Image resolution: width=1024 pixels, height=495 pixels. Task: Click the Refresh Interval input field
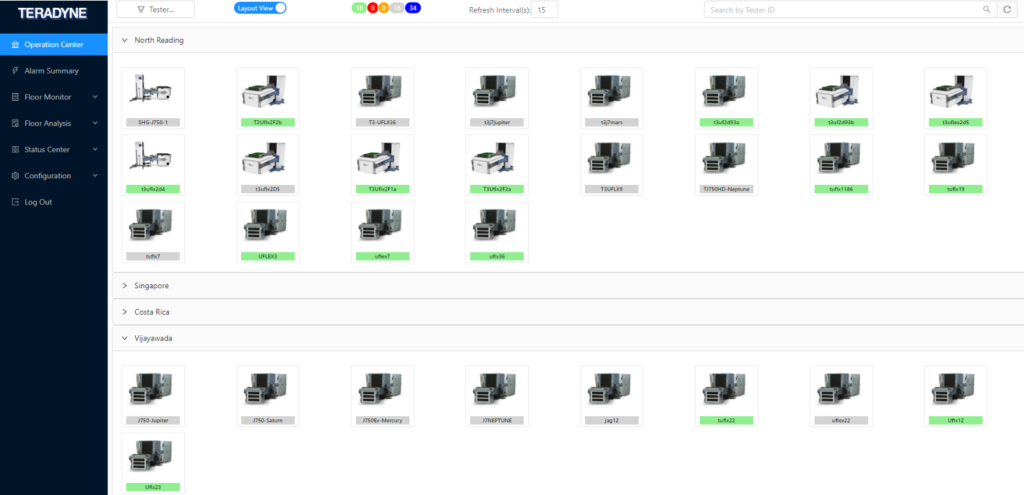click(545, 10)
